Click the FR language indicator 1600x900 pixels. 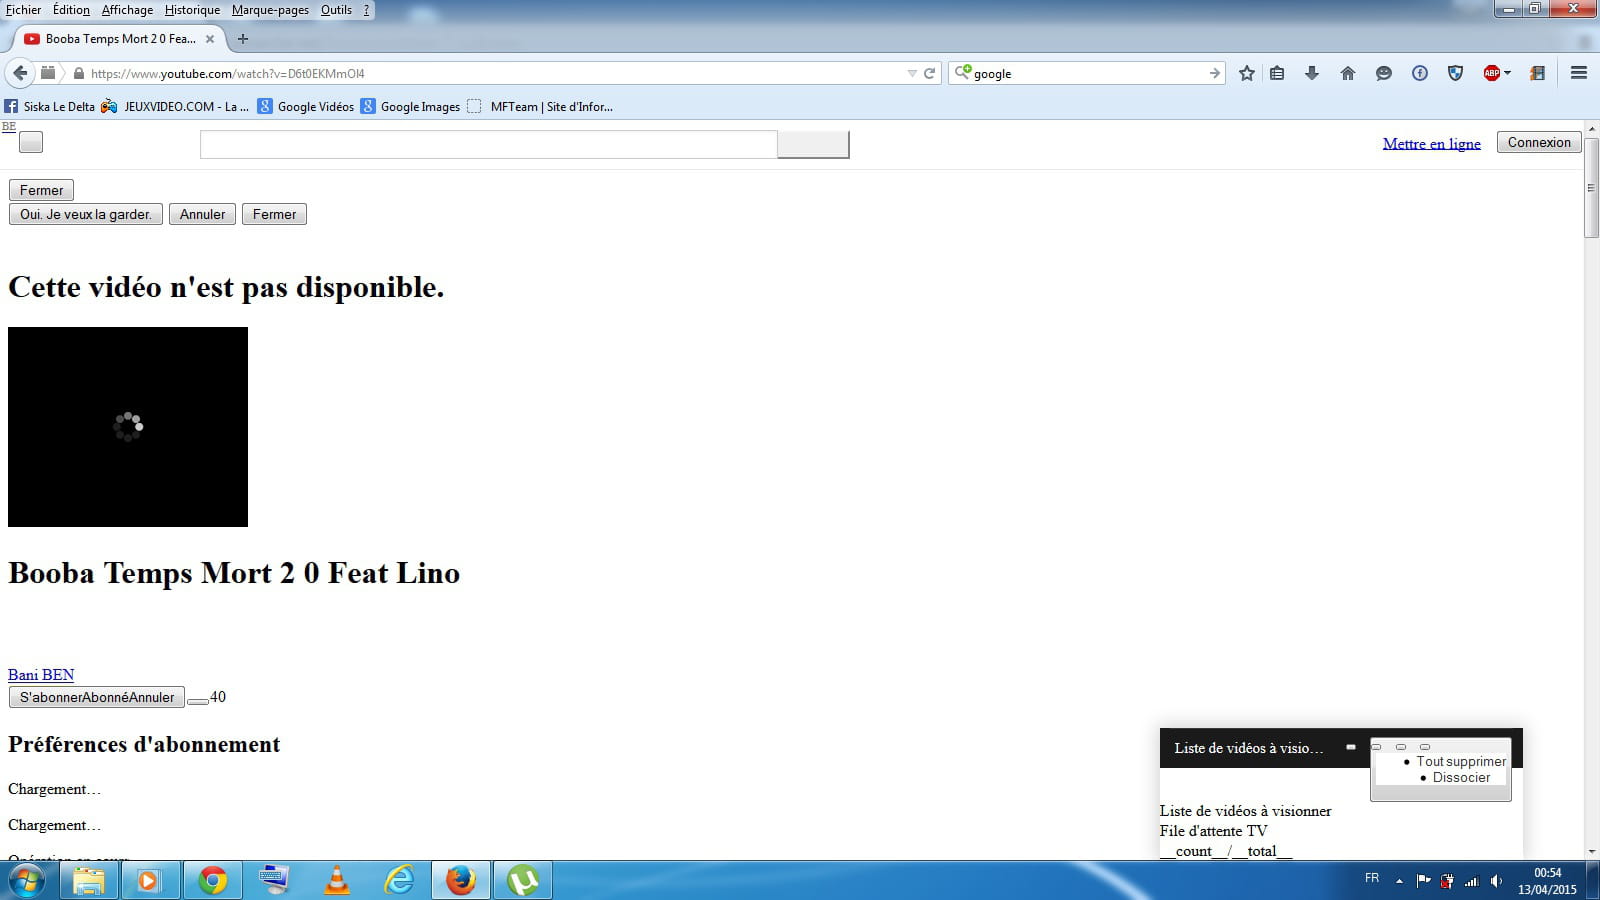click(x=1372, y=878)
